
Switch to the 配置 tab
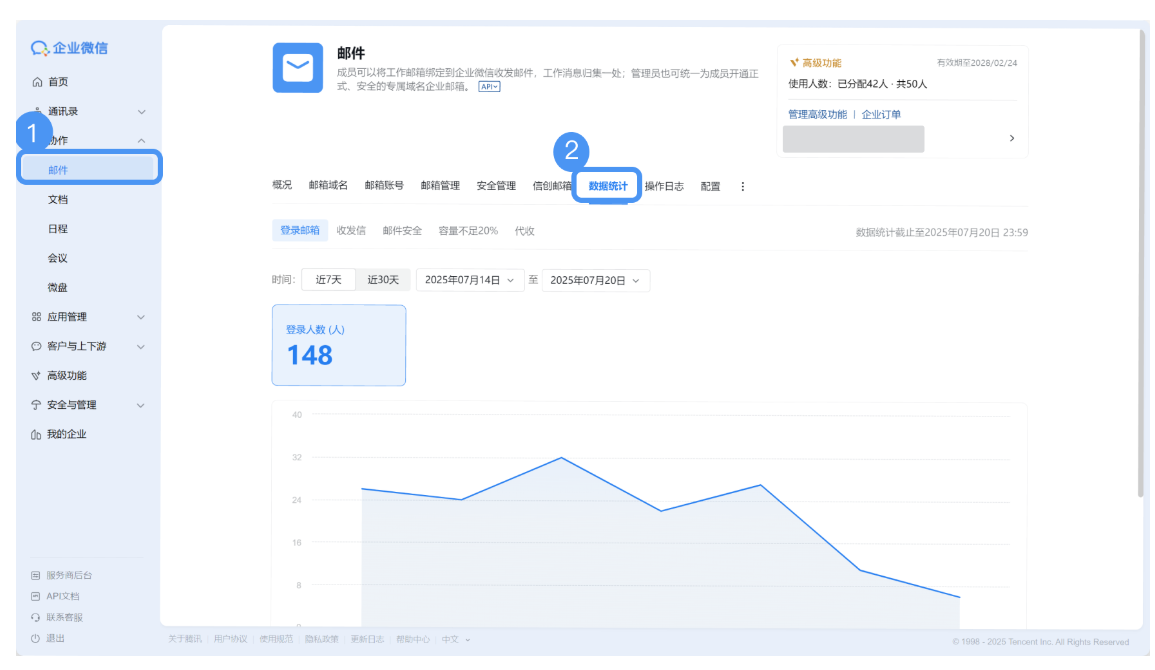point(711,186)
